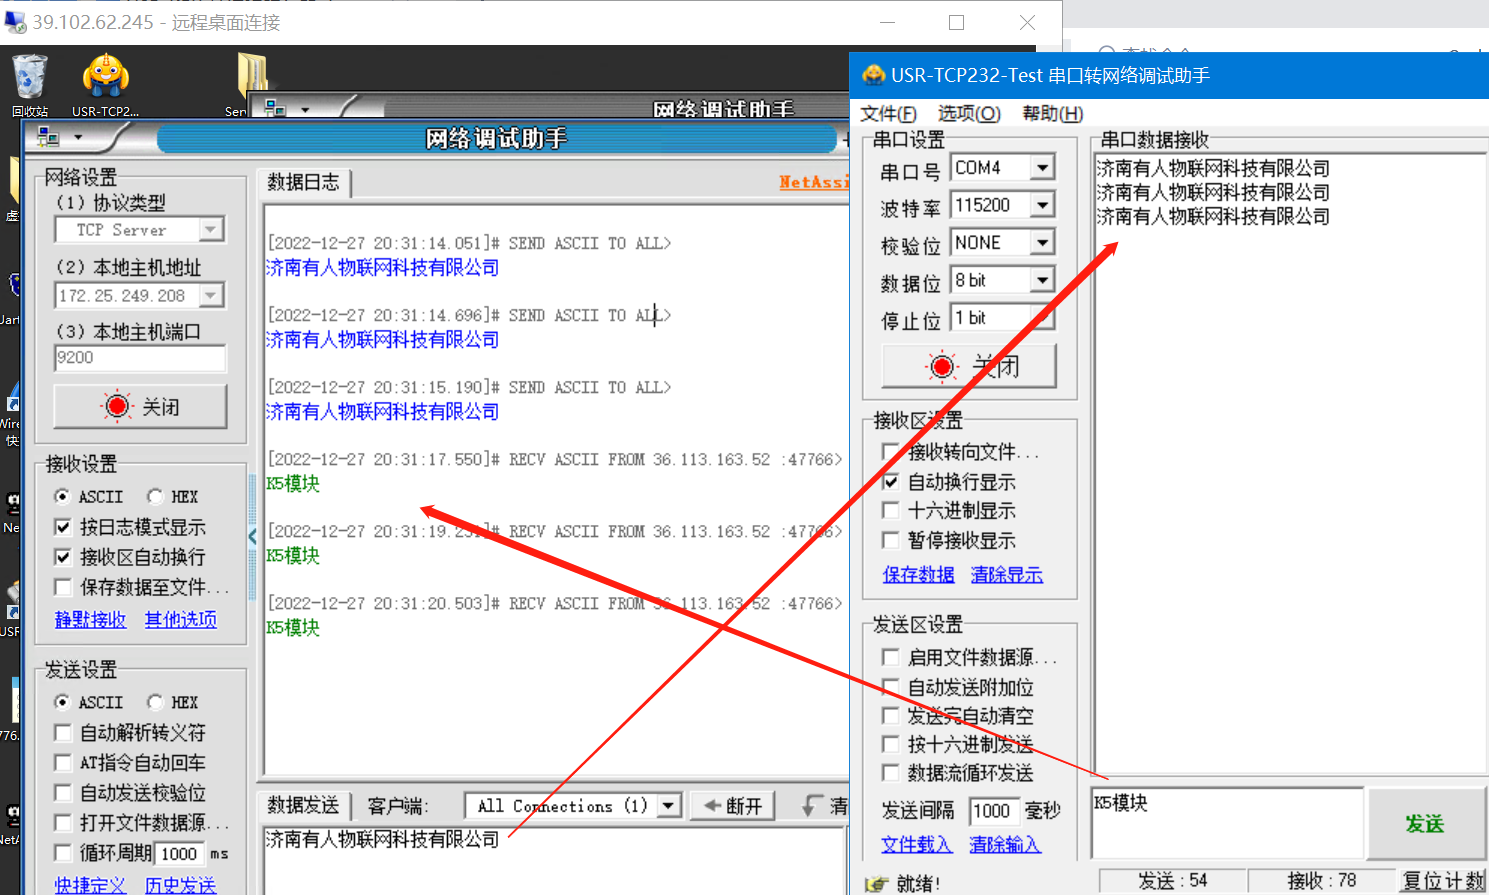Open the All Connections client dropdown
Screen dimensions: 1489x895
[x=669, y=806]
